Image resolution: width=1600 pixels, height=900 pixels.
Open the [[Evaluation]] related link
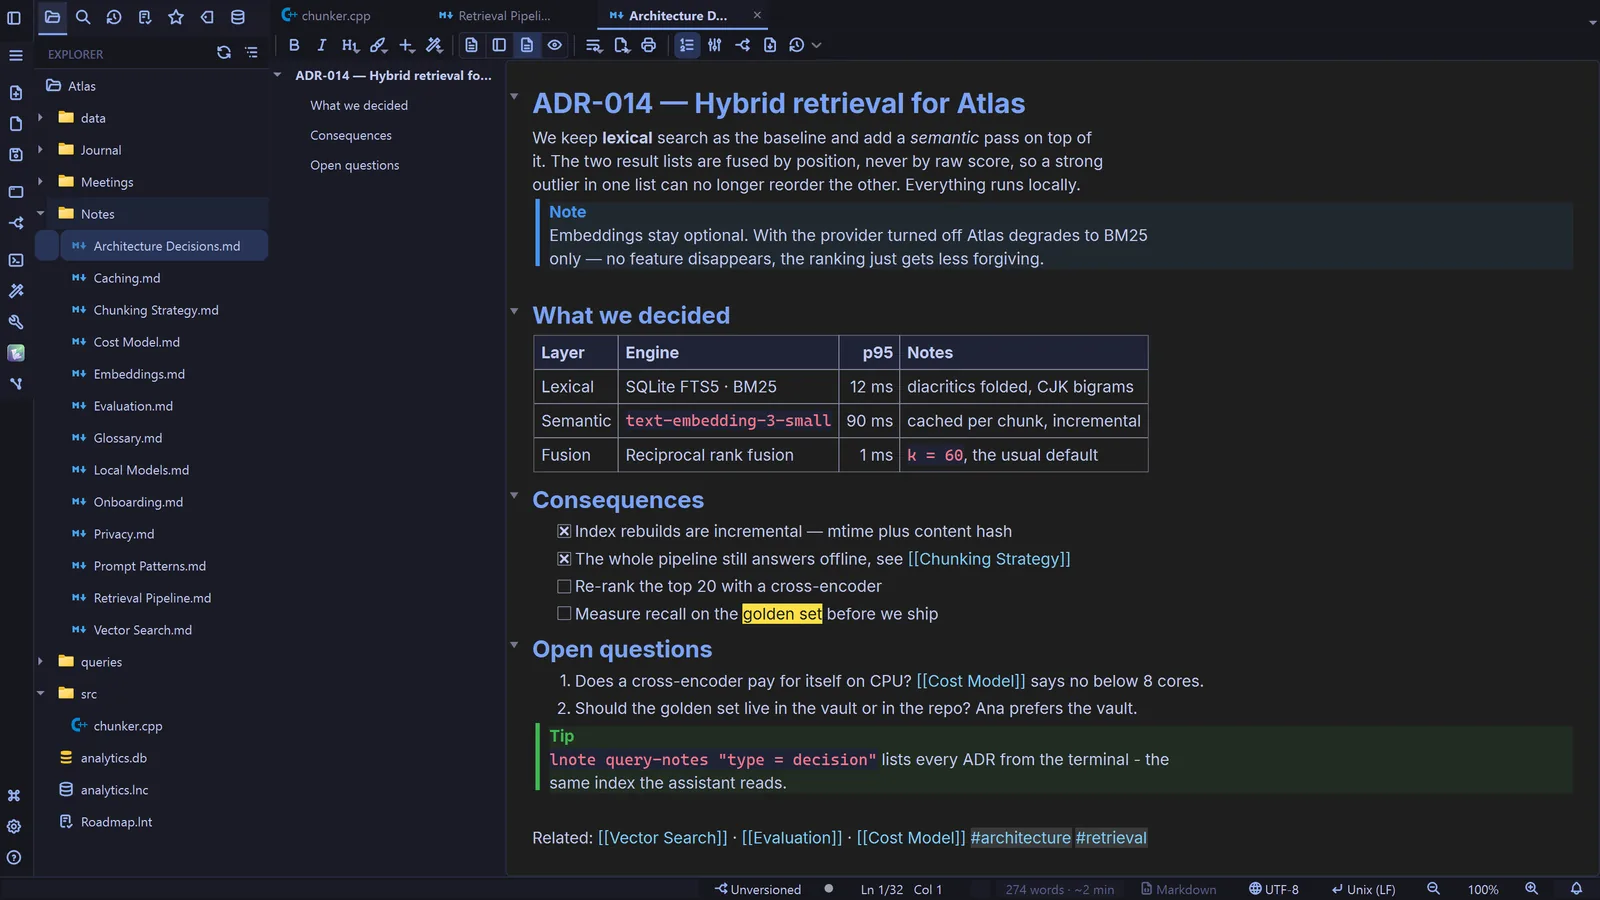(792, 838)
